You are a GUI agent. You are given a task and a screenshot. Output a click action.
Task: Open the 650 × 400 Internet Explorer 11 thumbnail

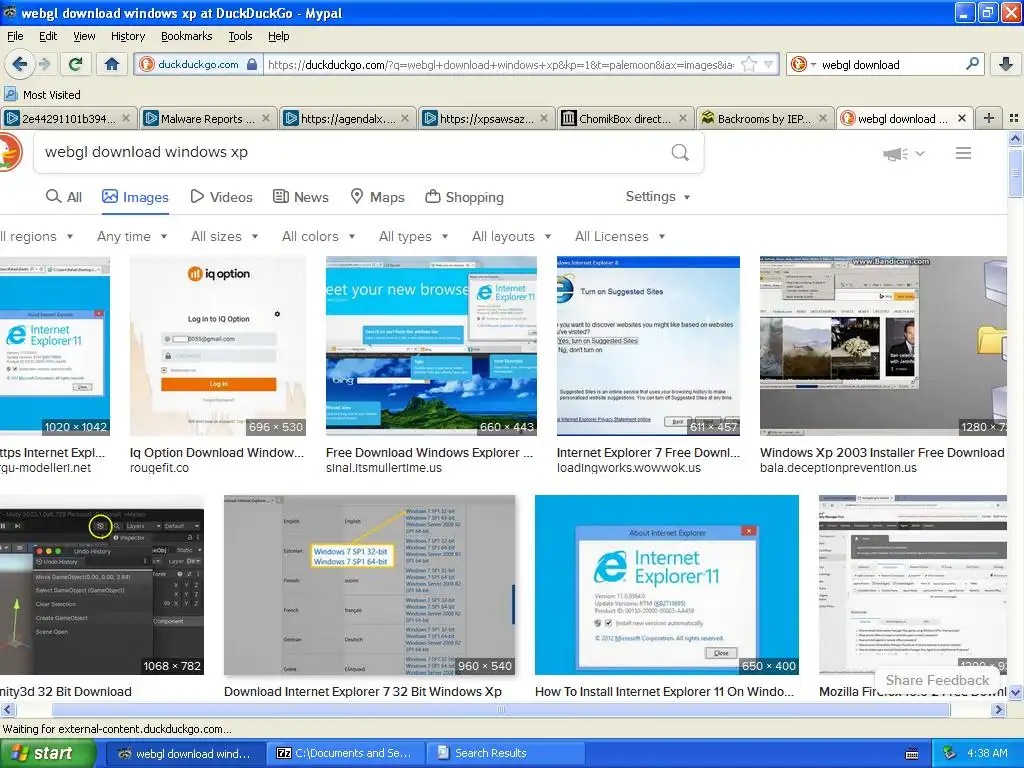click(666, 584)
